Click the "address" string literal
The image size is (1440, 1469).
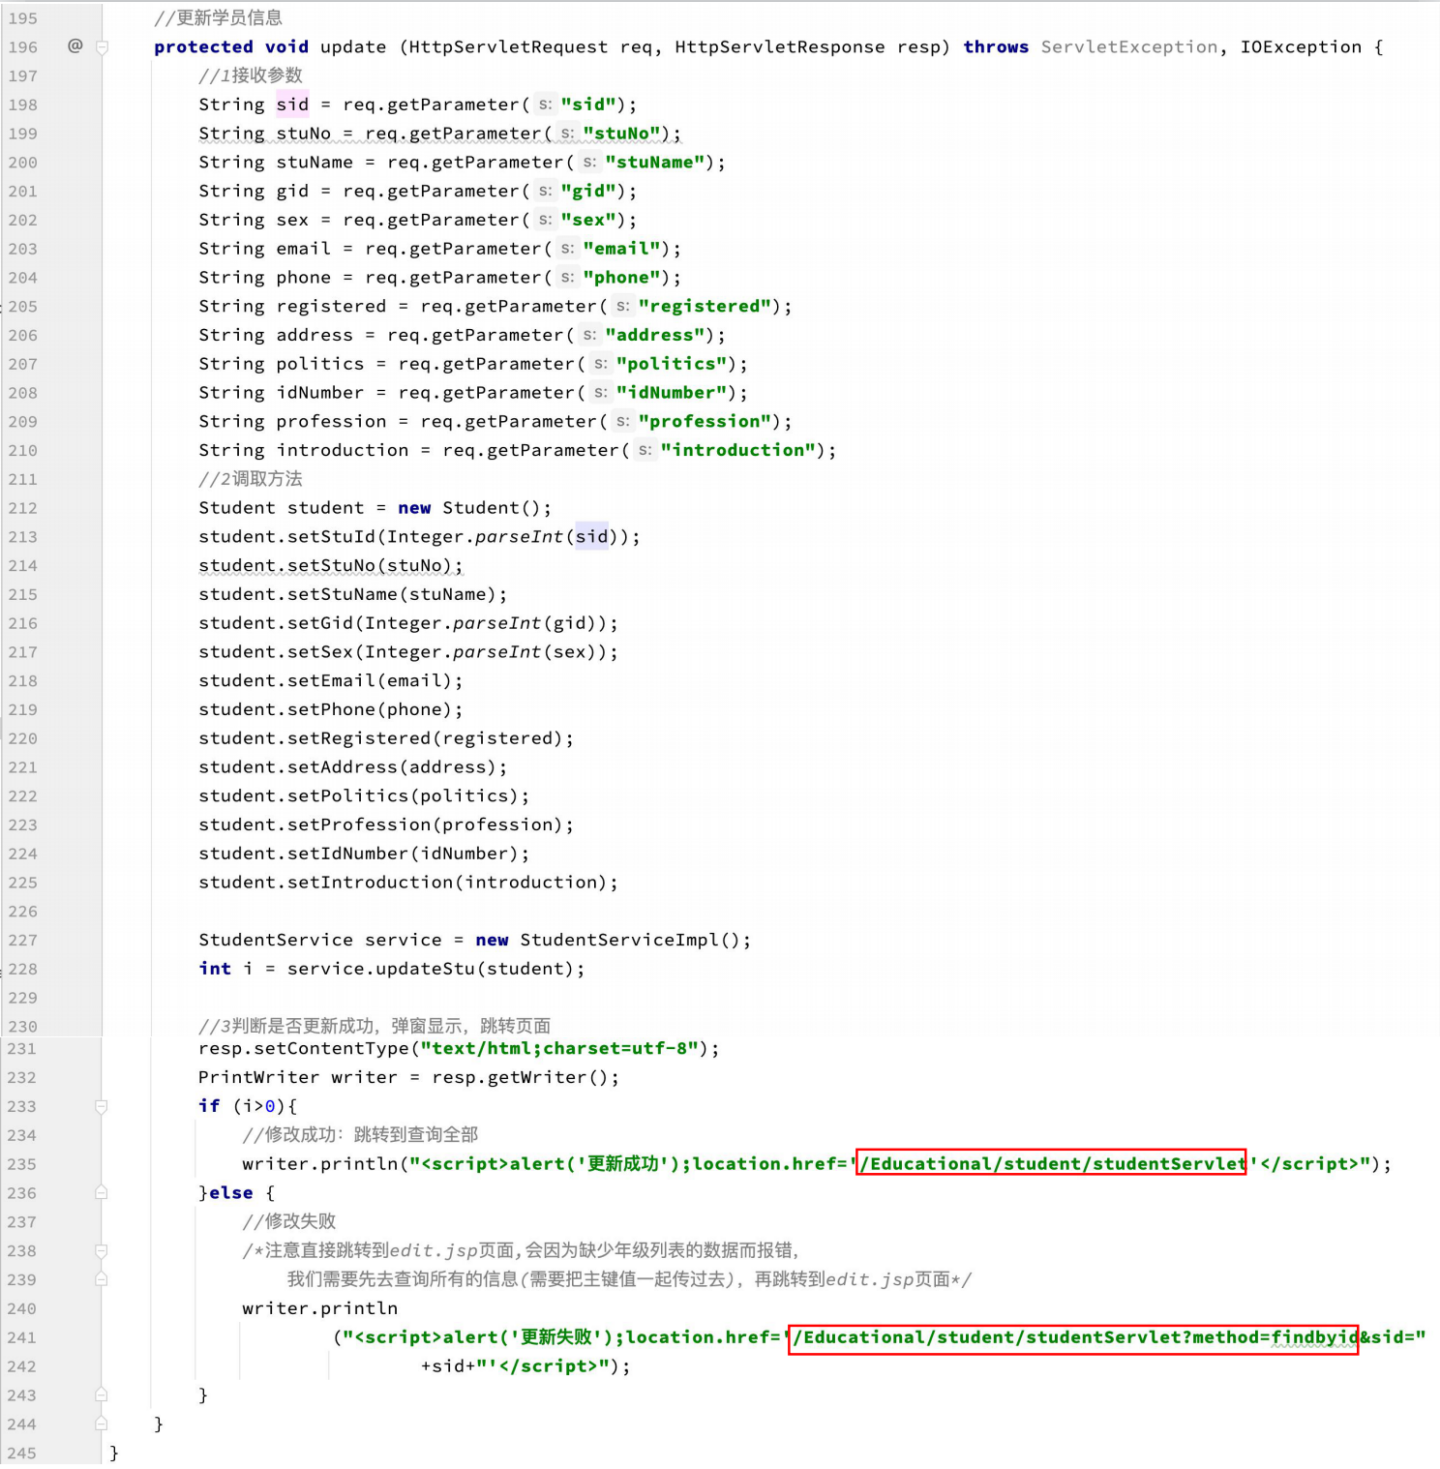pyautogui.click(x=655, y=335)
